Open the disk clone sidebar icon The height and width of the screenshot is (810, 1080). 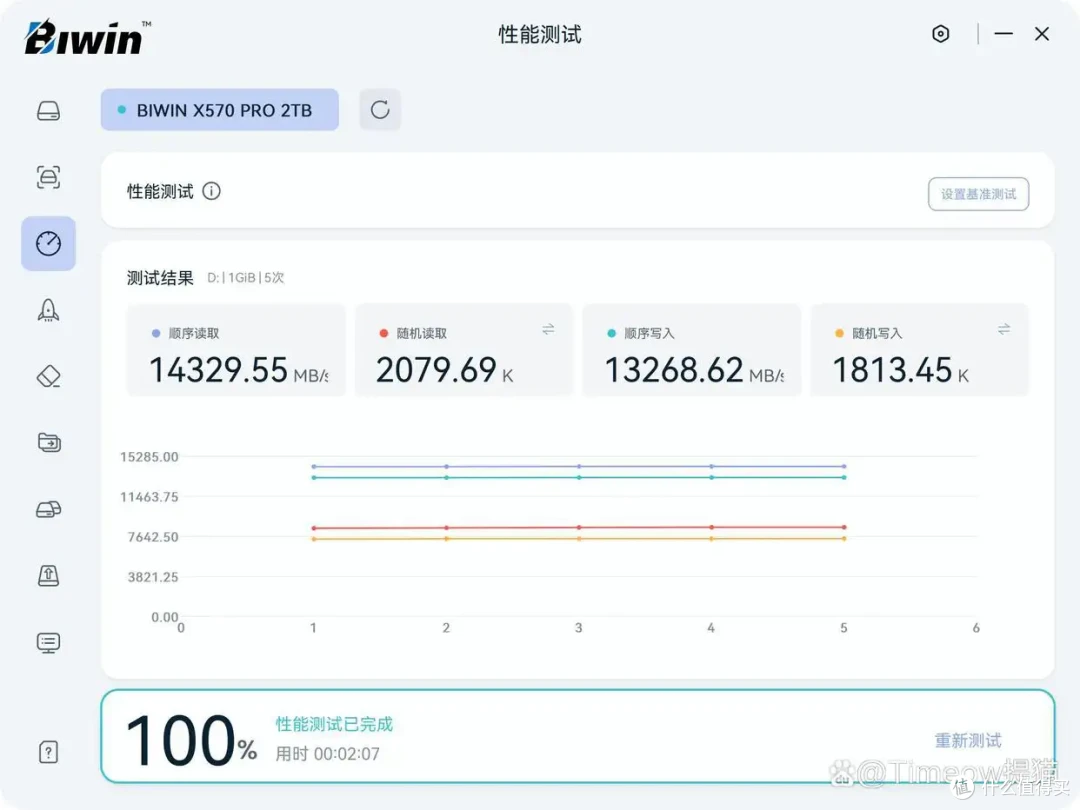[48, 509]
